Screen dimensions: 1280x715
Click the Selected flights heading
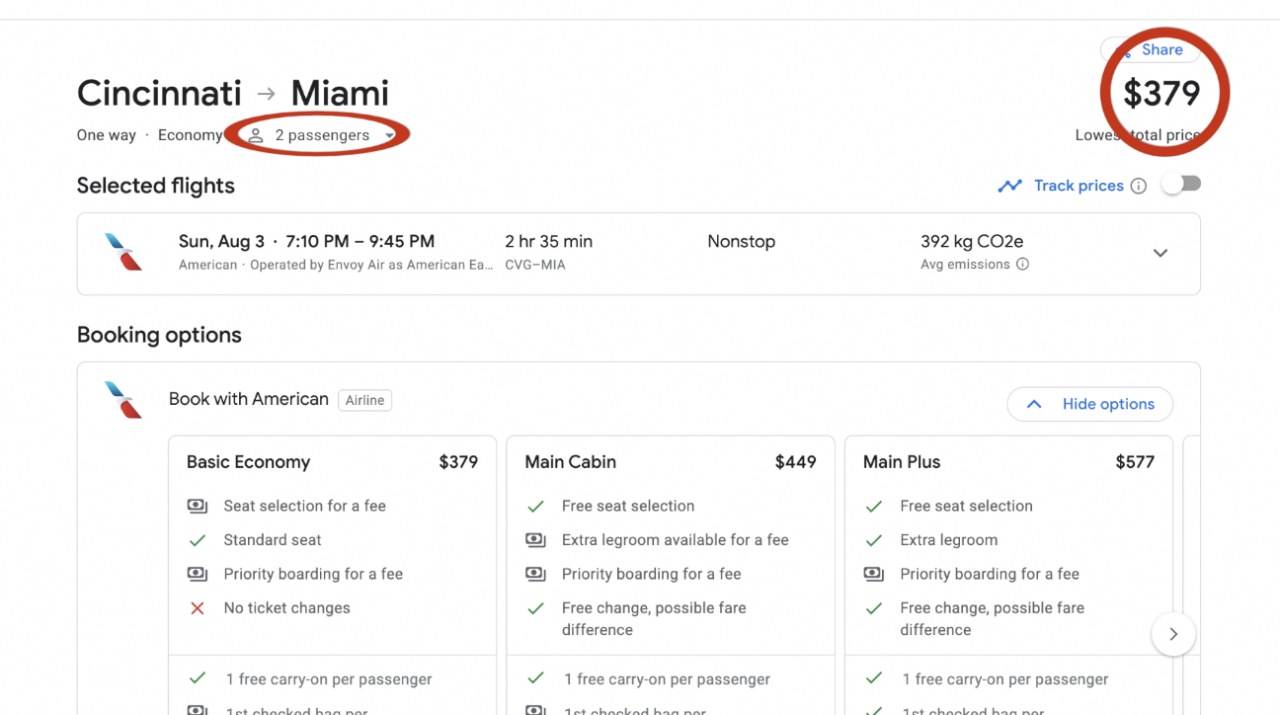click(155, 185)
